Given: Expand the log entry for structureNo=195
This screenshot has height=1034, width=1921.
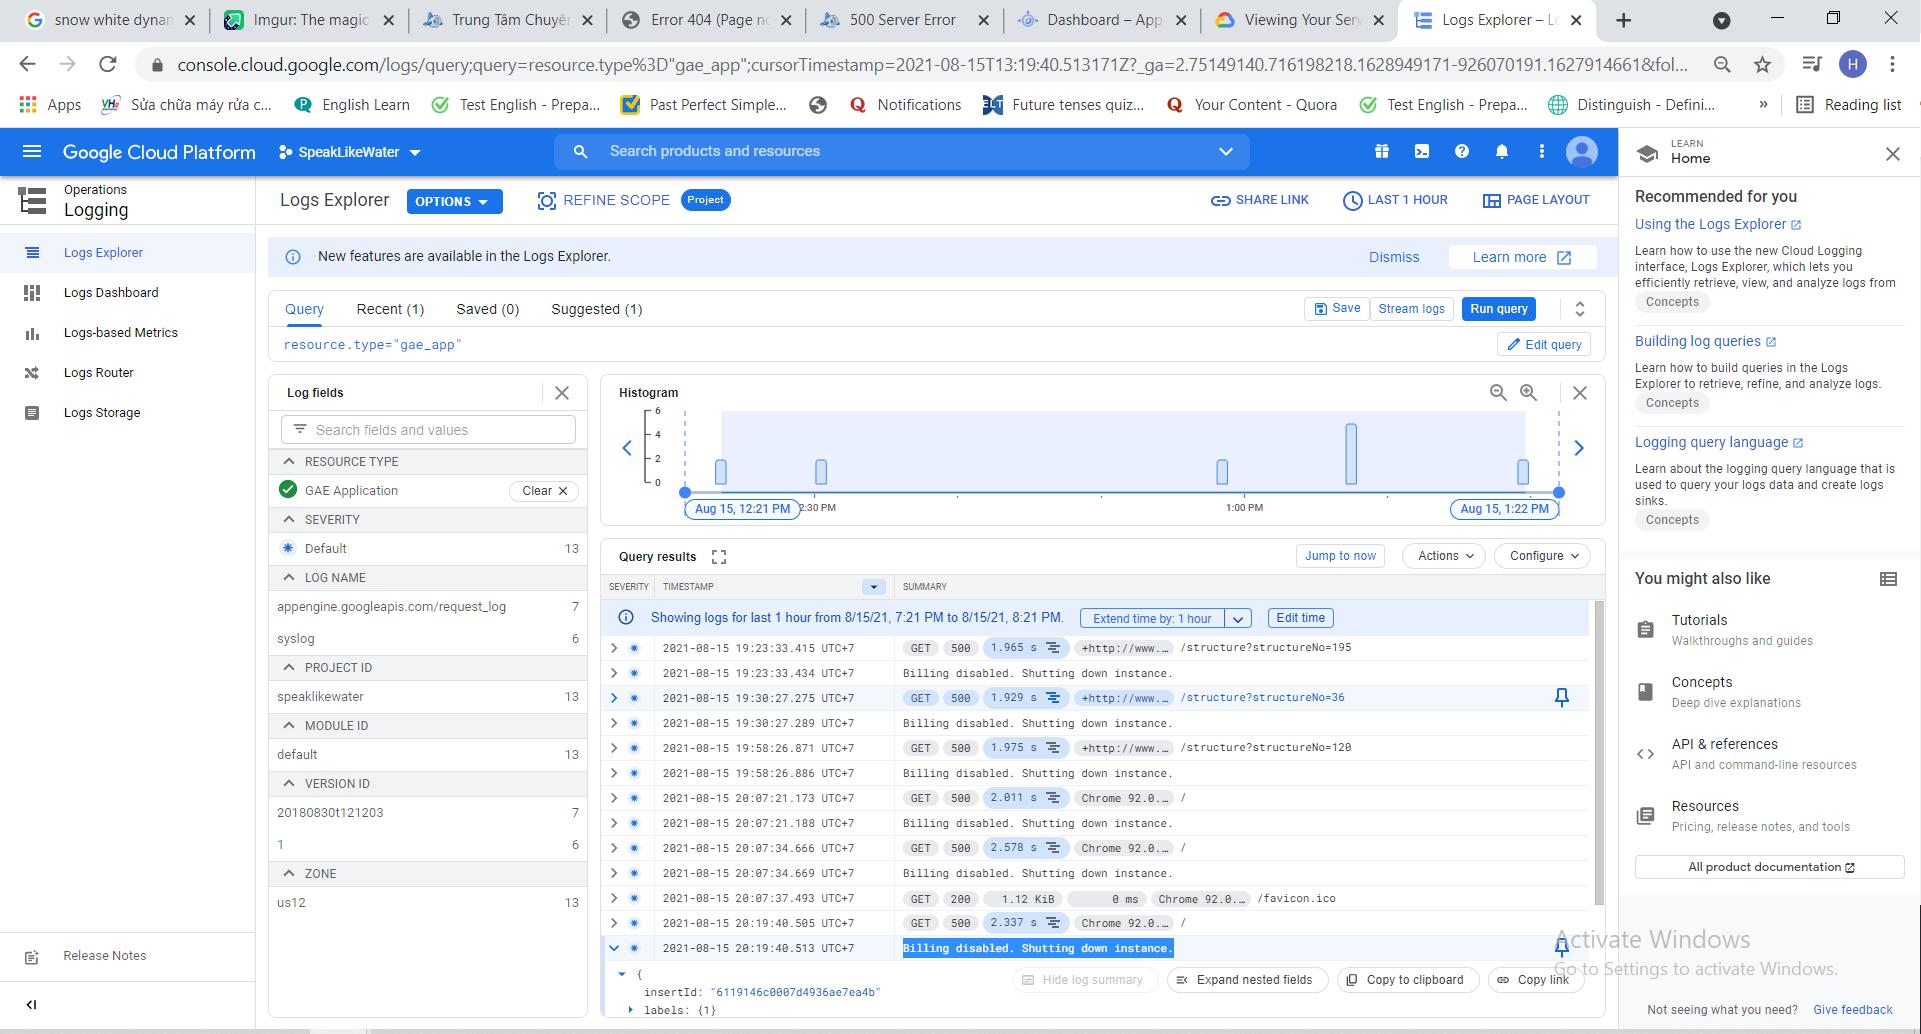Looking at the screenshot, I should coord(614,648).
